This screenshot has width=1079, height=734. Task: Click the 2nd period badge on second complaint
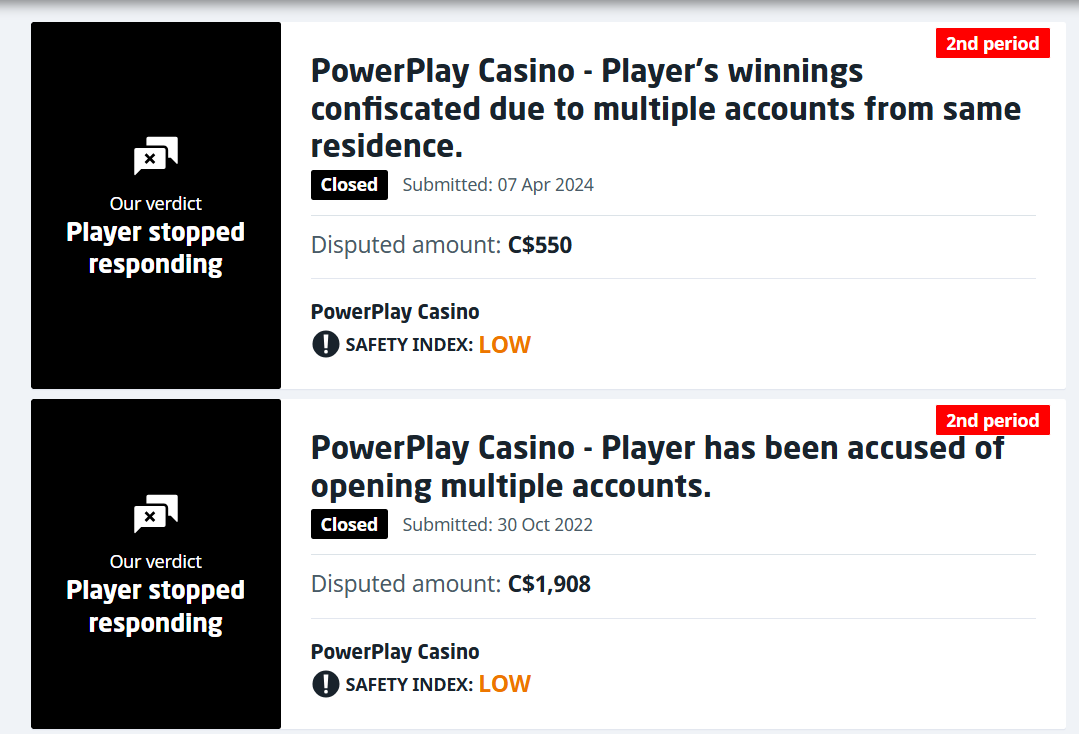(x=992, y=420)
